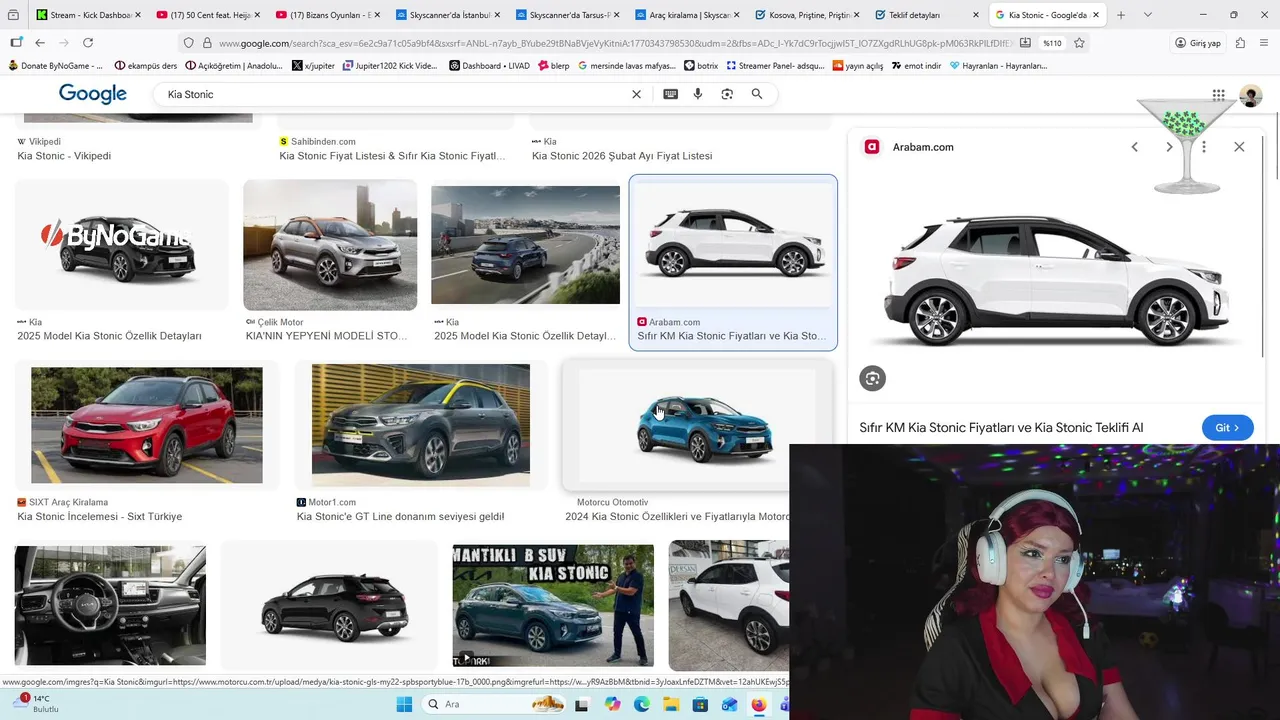Screen dimensions: 1280x720
Task: Open Outlook from the taskbar
Action: click(x=729, y=704)
